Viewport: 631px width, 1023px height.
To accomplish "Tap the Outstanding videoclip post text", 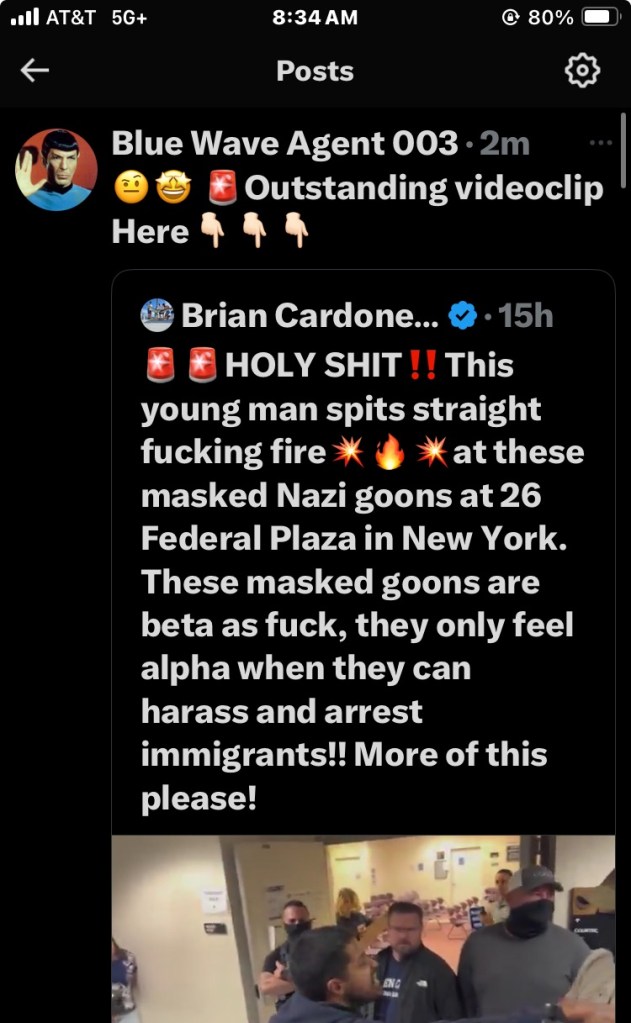I will tap(424, 187).
